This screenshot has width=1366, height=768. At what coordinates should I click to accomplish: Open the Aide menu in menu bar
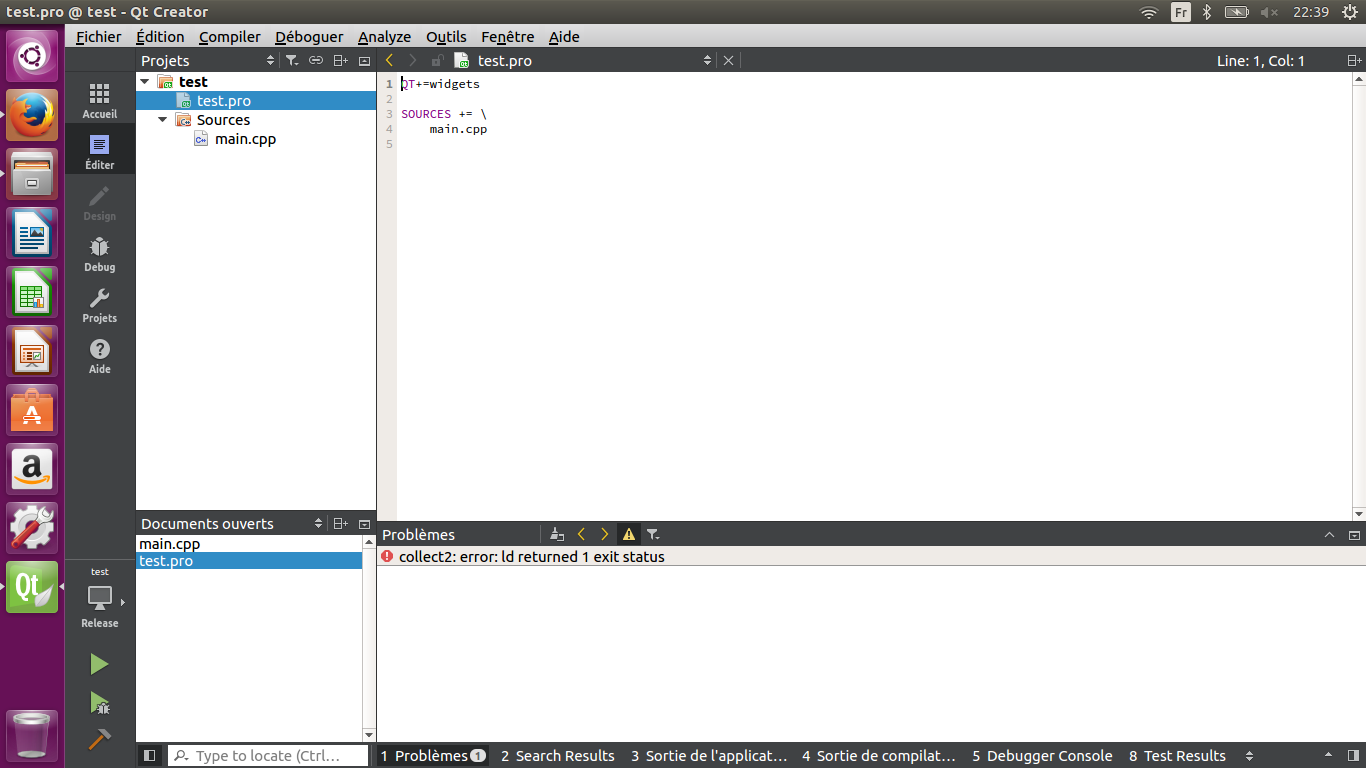pos(564,37)
